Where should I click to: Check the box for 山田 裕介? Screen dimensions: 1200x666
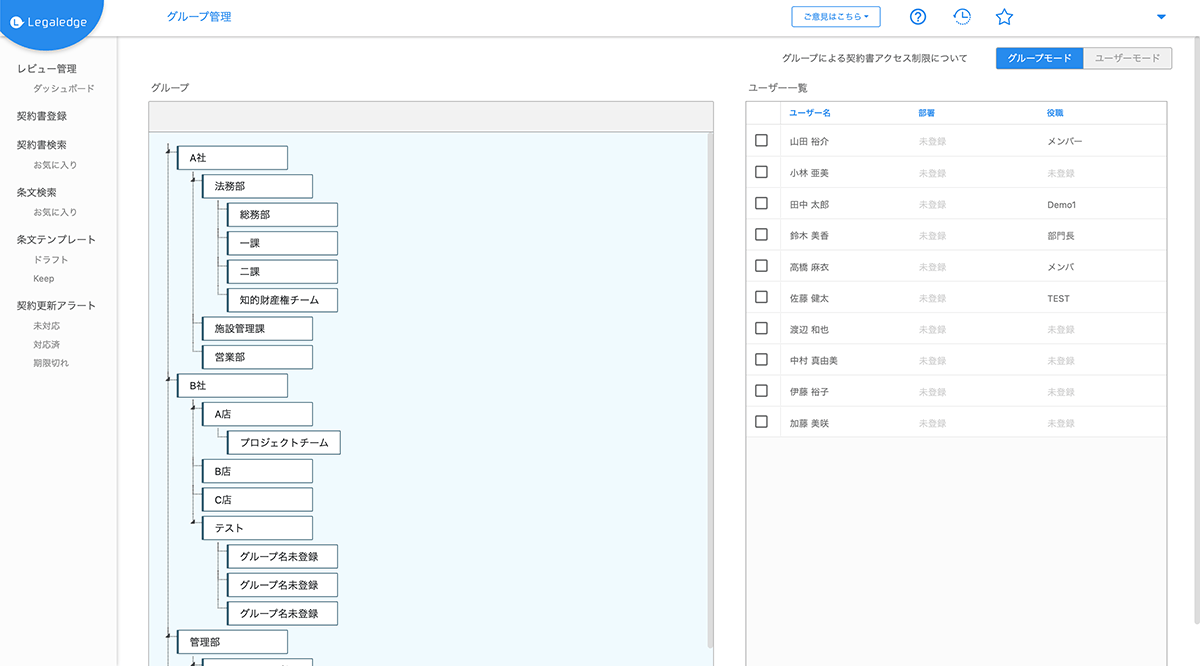pyautogui.click(x=761, y=141)
